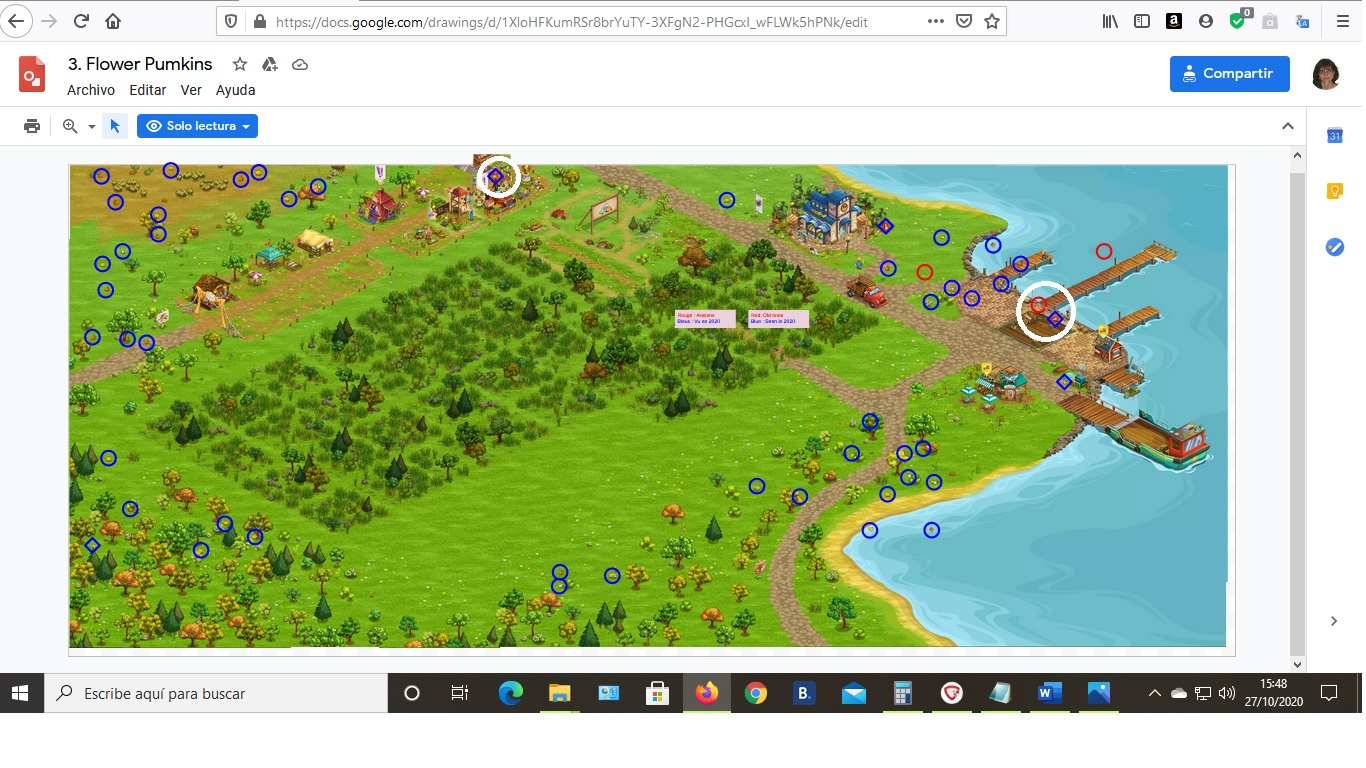Click scrollbar down arrow at bottom
Viewport: 1366px width, 768px height.
[x=1298, y=664]
